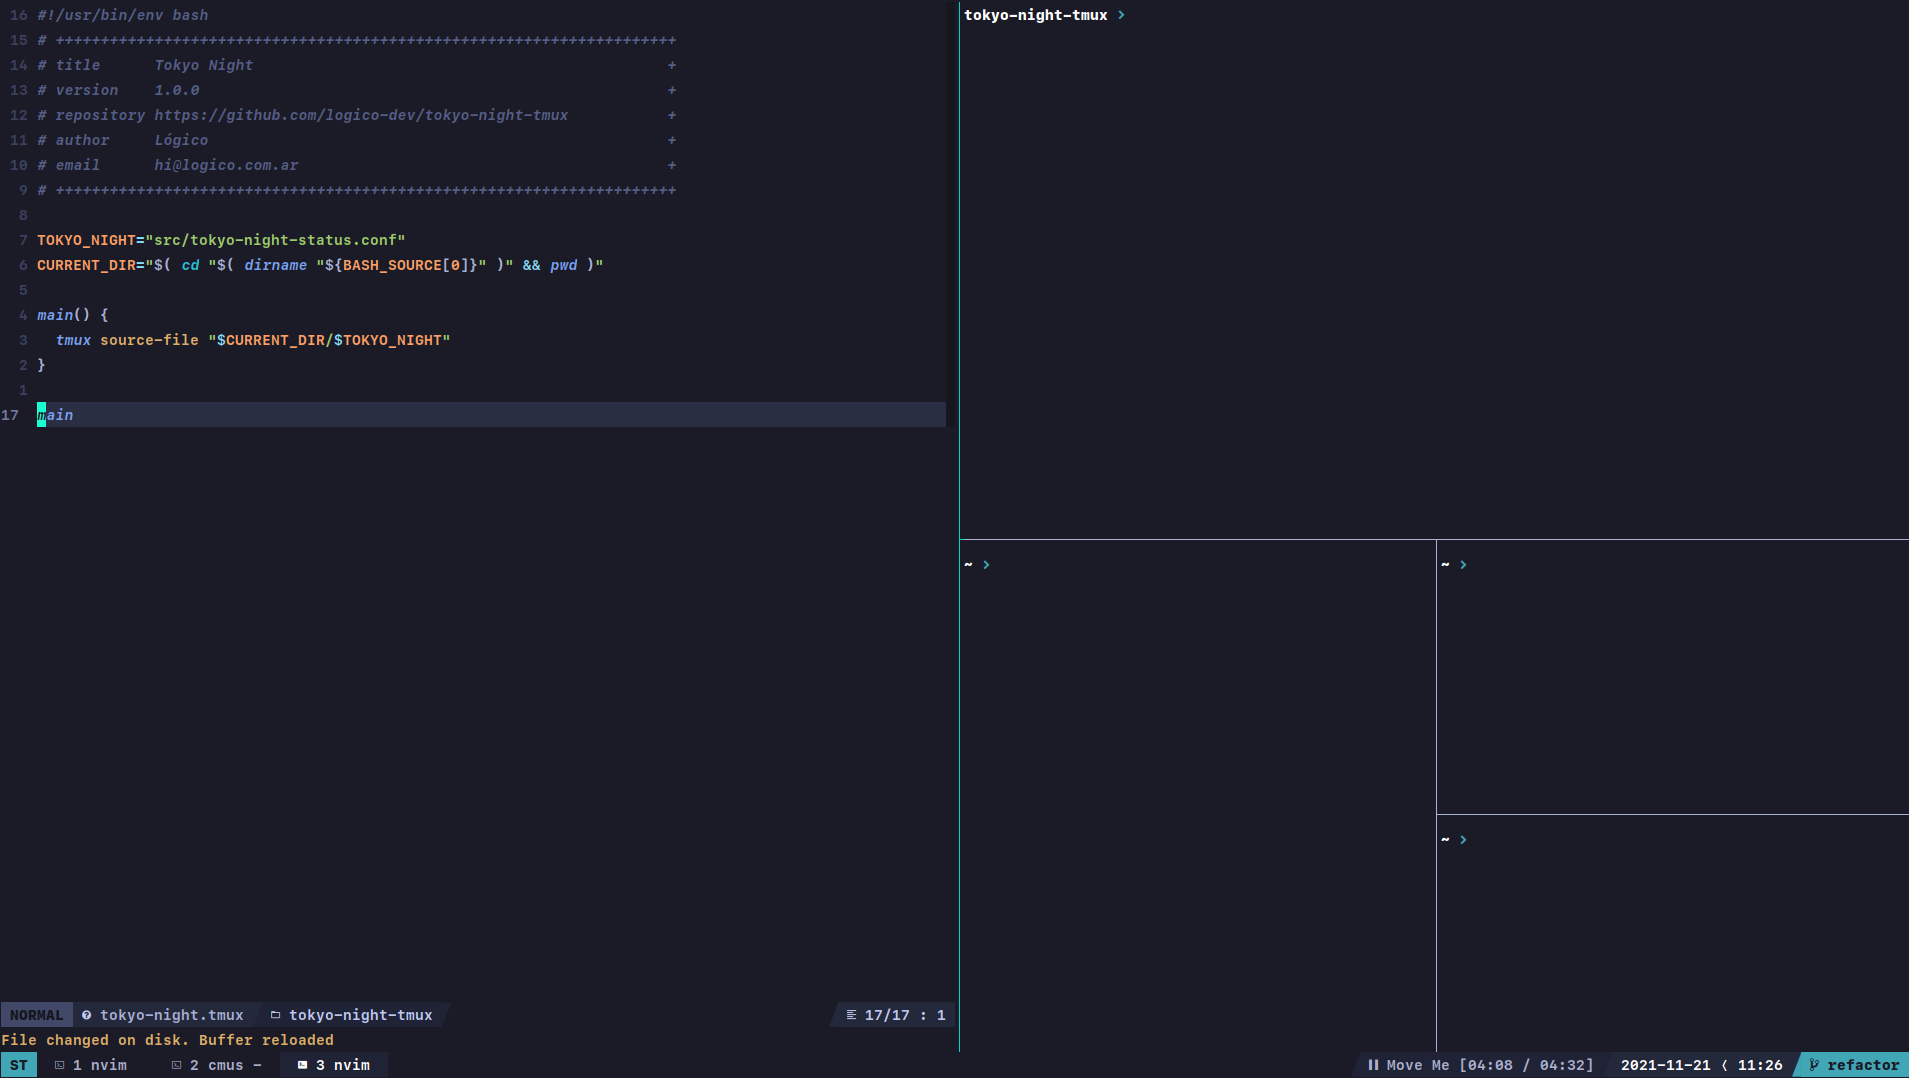Image resolution: width=1909 pixels, height=1078 pixels.
Task: Click the refactor branch name
Action: point(1863,1065)
